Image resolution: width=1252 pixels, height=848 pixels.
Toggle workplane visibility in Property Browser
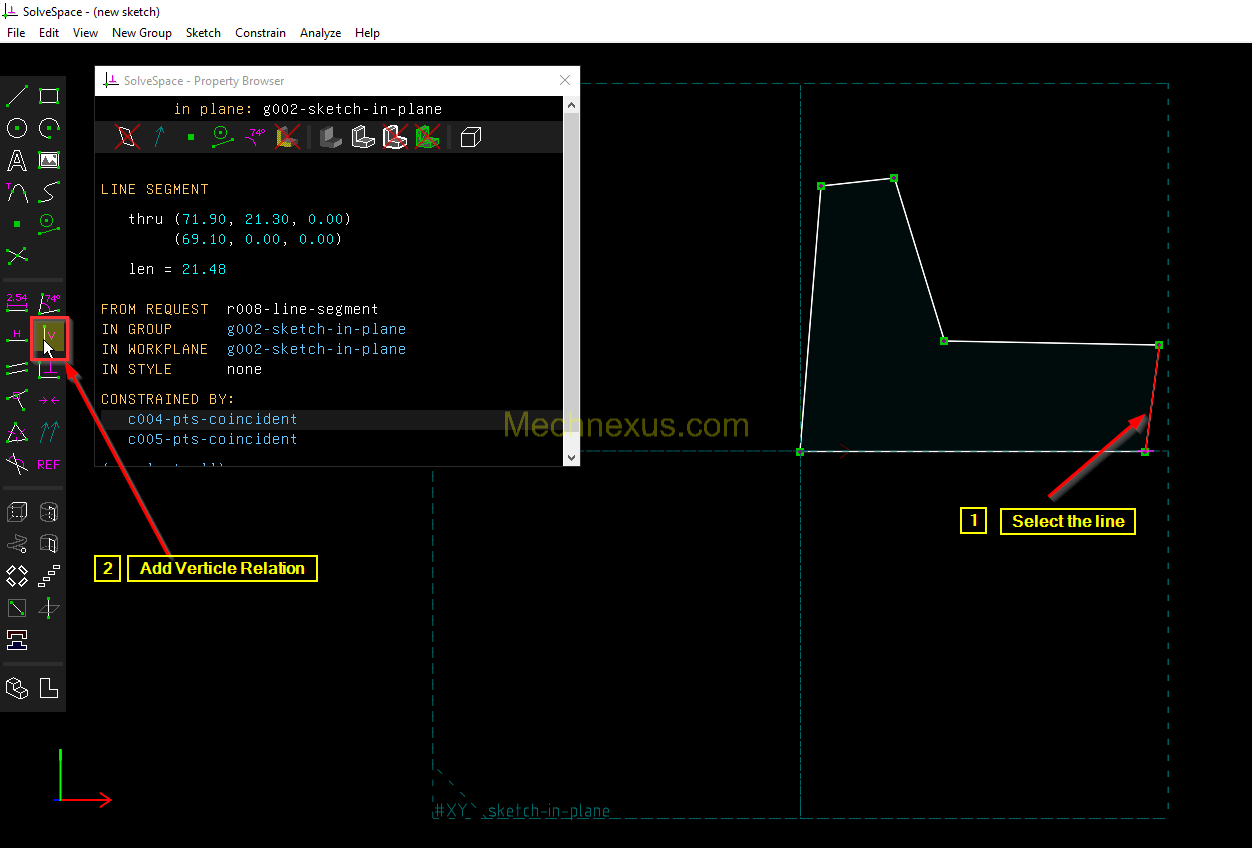[127, 137]
